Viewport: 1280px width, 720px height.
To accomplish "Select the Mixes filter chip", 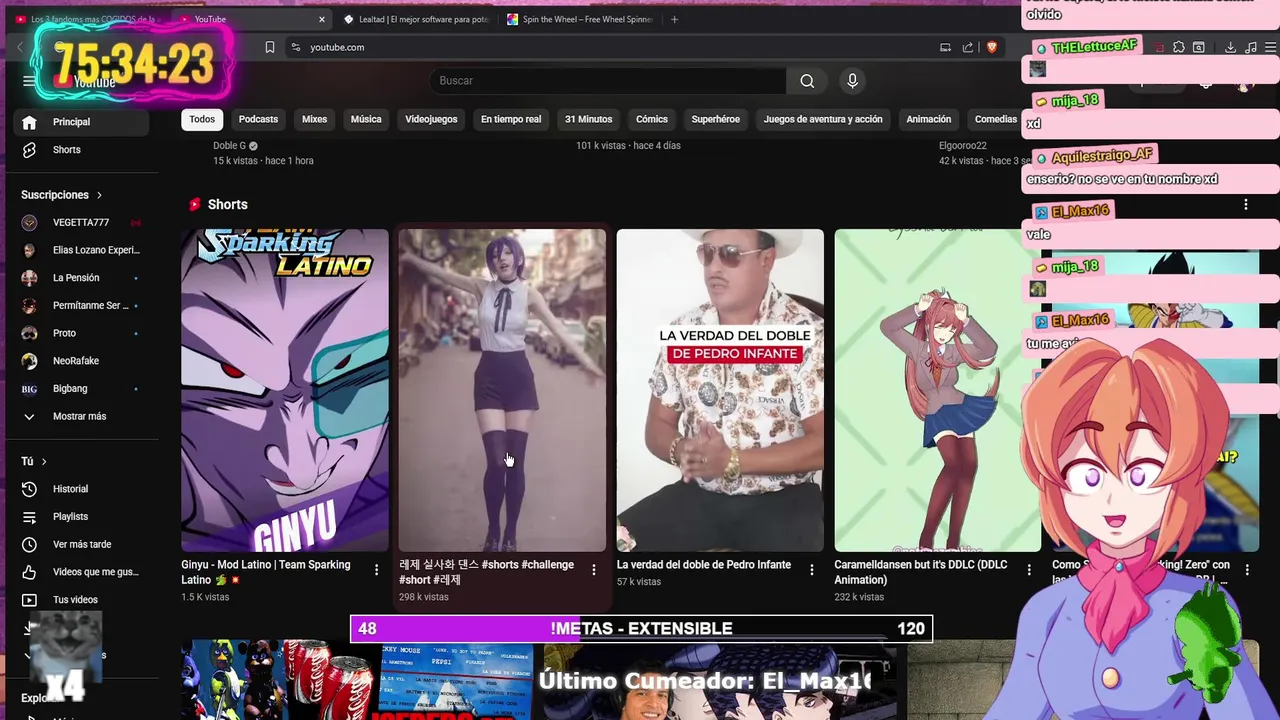I will tap(314, 119).
